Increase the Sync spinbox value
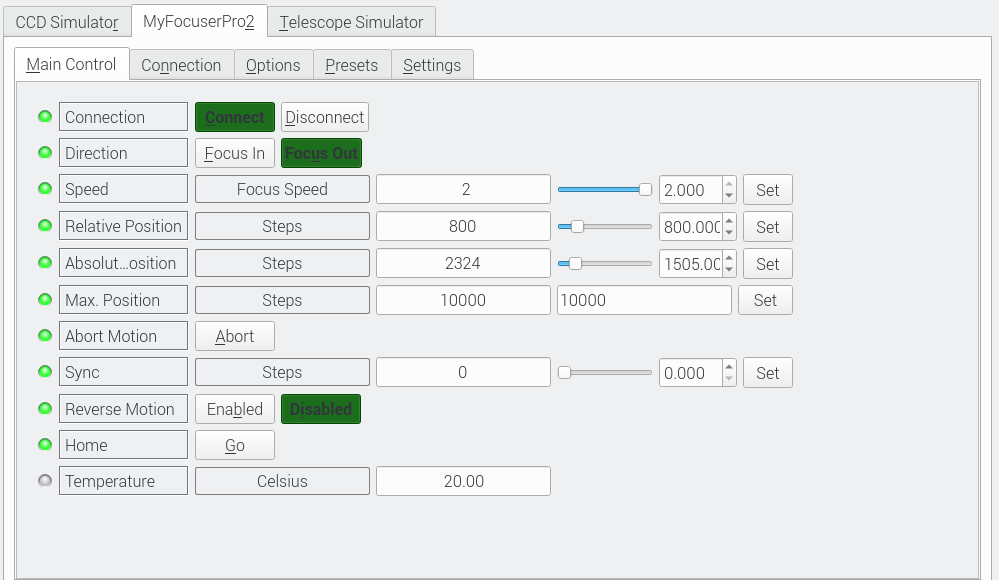This screenshot has height=580, width=999. [x=729, y=367]
